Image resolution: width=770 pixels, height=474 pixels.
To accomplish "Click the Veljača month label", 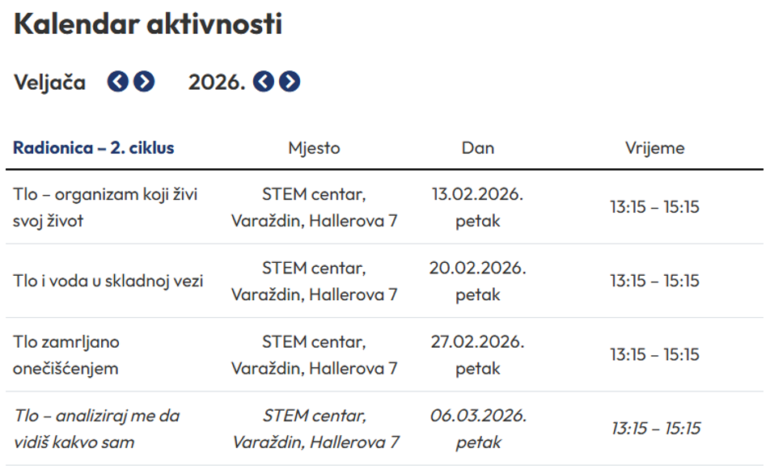I will click(x=50, y=82).
